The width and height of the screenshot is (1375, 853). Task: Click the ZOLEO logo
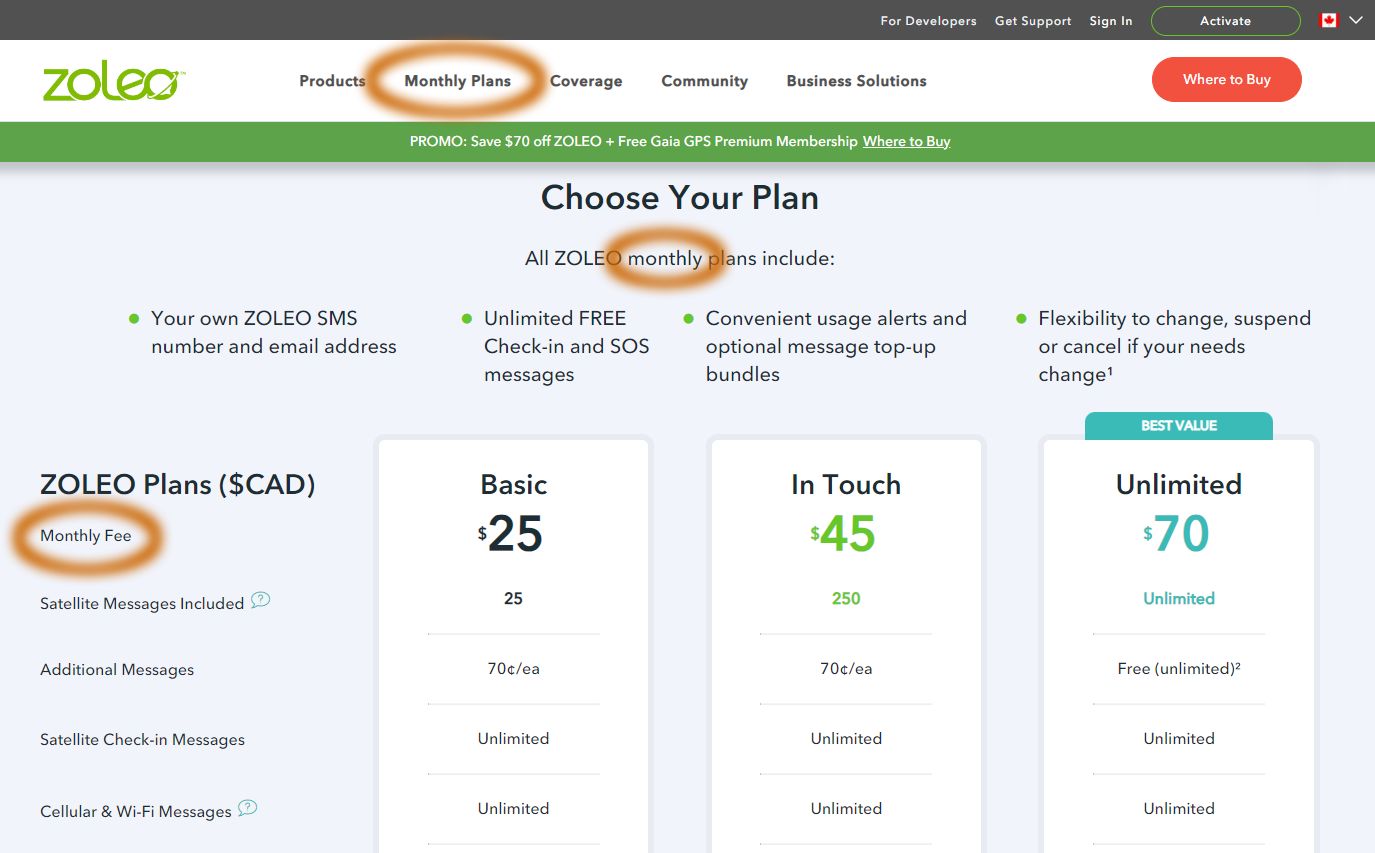(x=114, y=82)
